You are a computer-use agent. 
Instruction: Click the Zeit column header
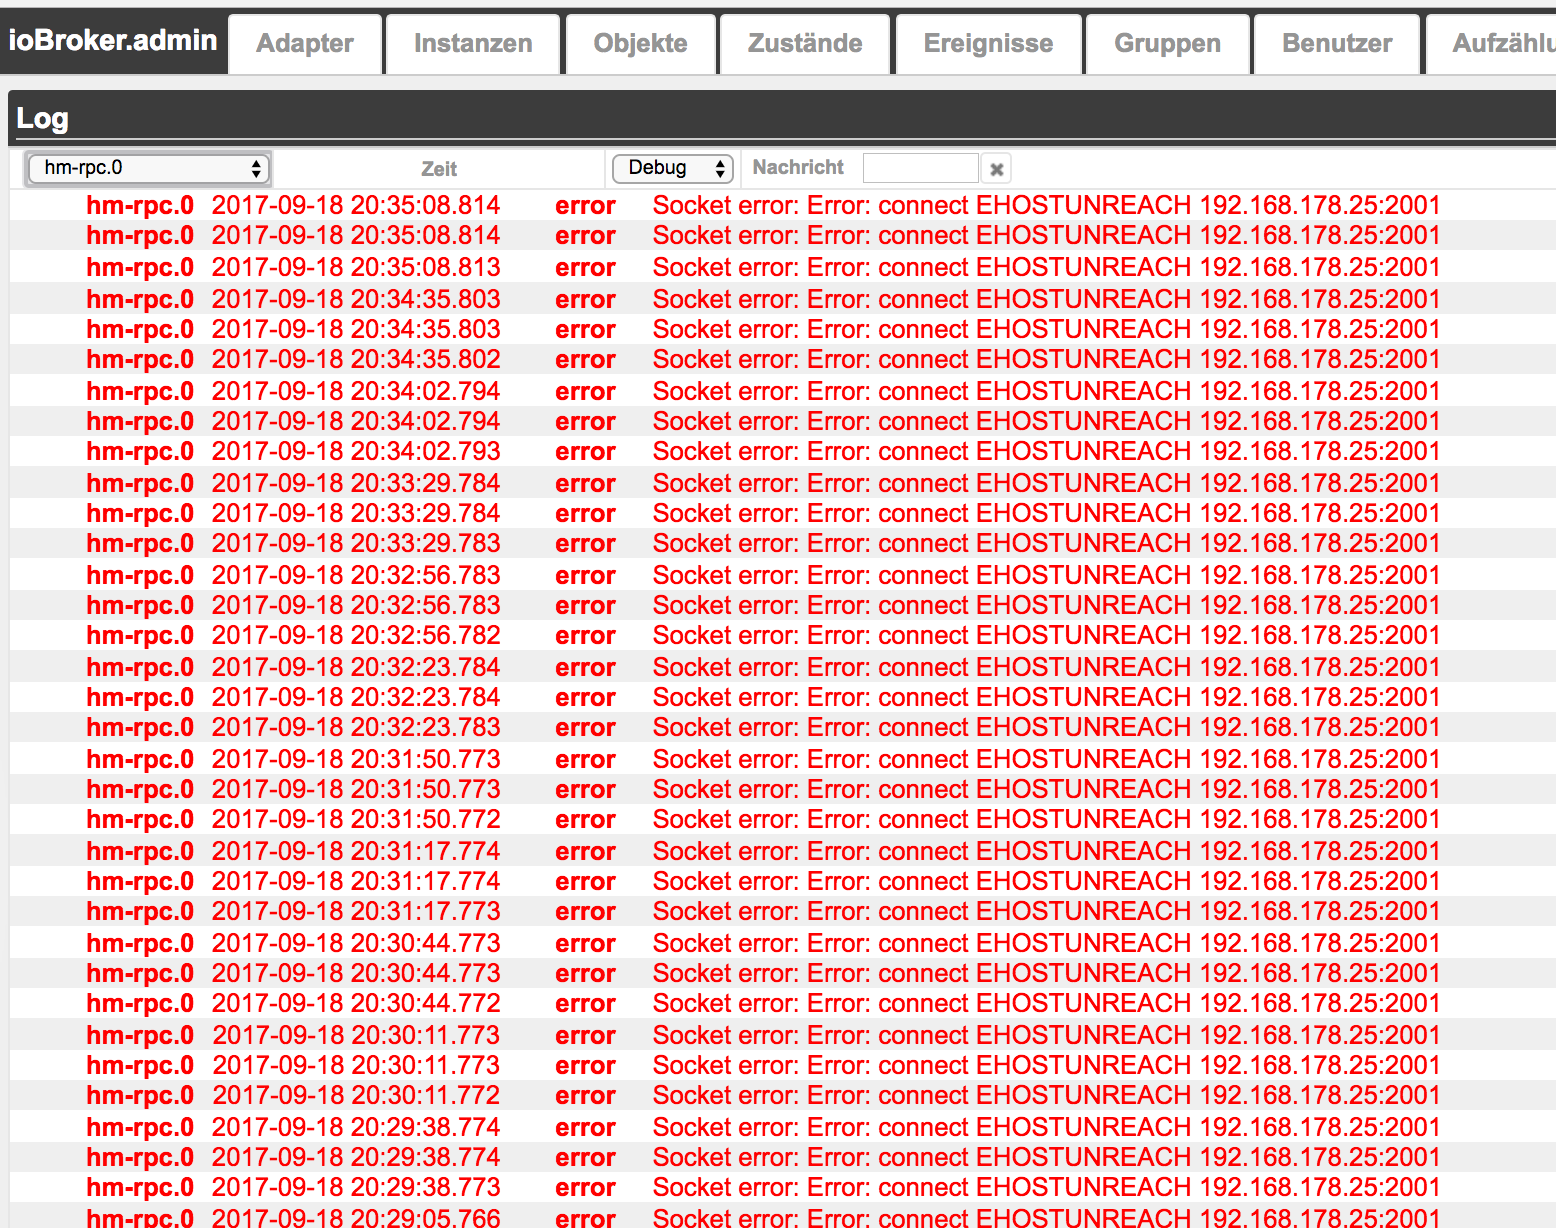point(439,169)
